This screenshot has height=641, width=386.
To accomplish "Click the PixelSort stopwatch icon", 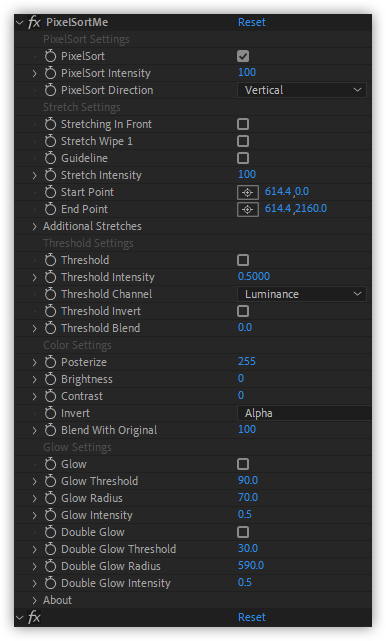I will [x=50, y=56].
